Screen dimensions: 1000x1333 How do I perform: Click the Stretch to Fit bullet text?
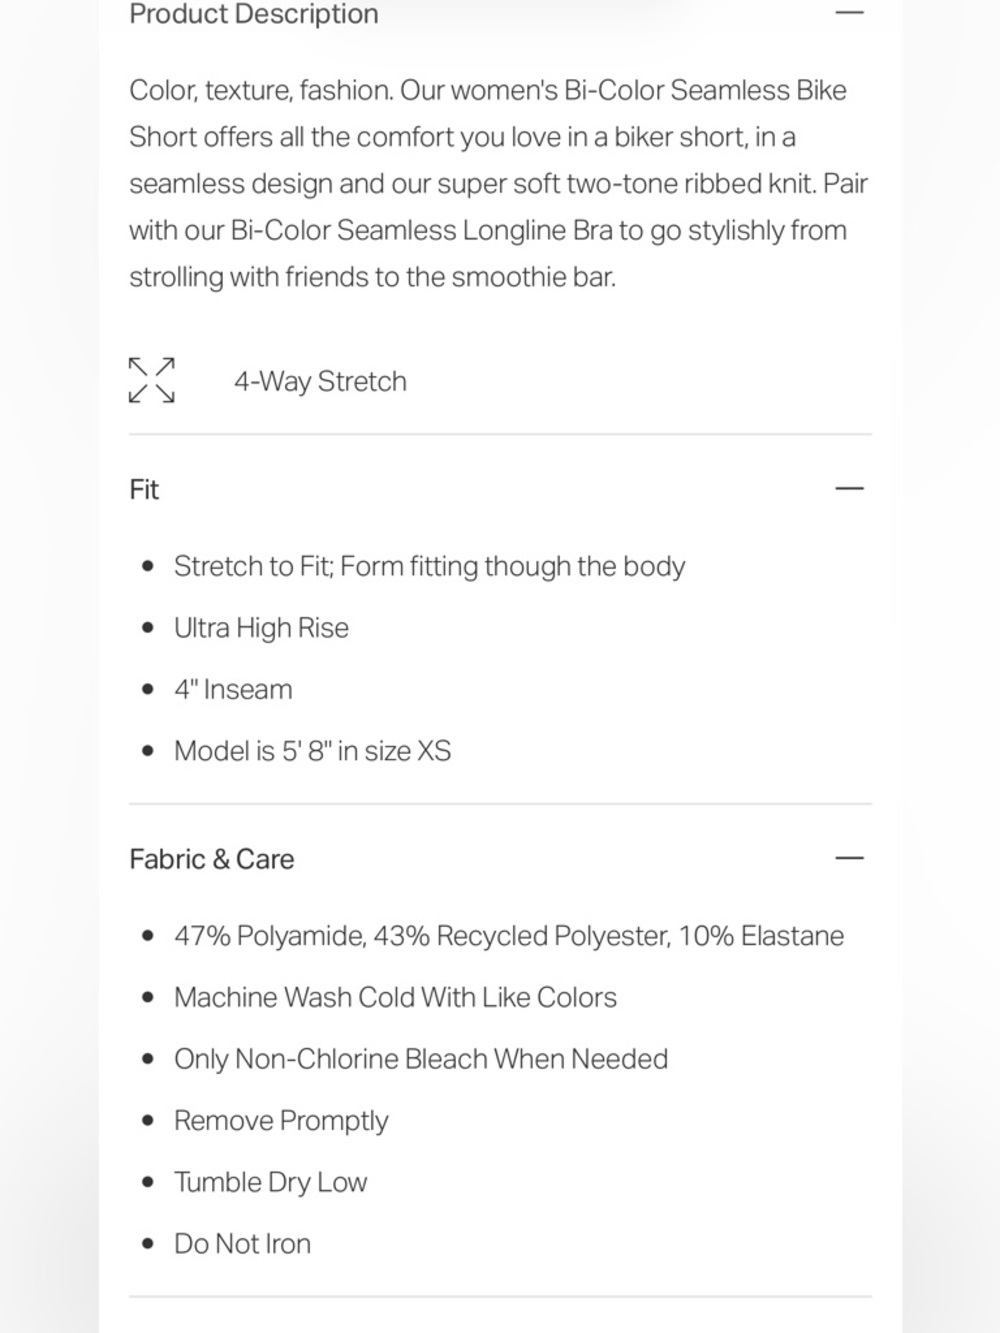(x=429, y=566)
